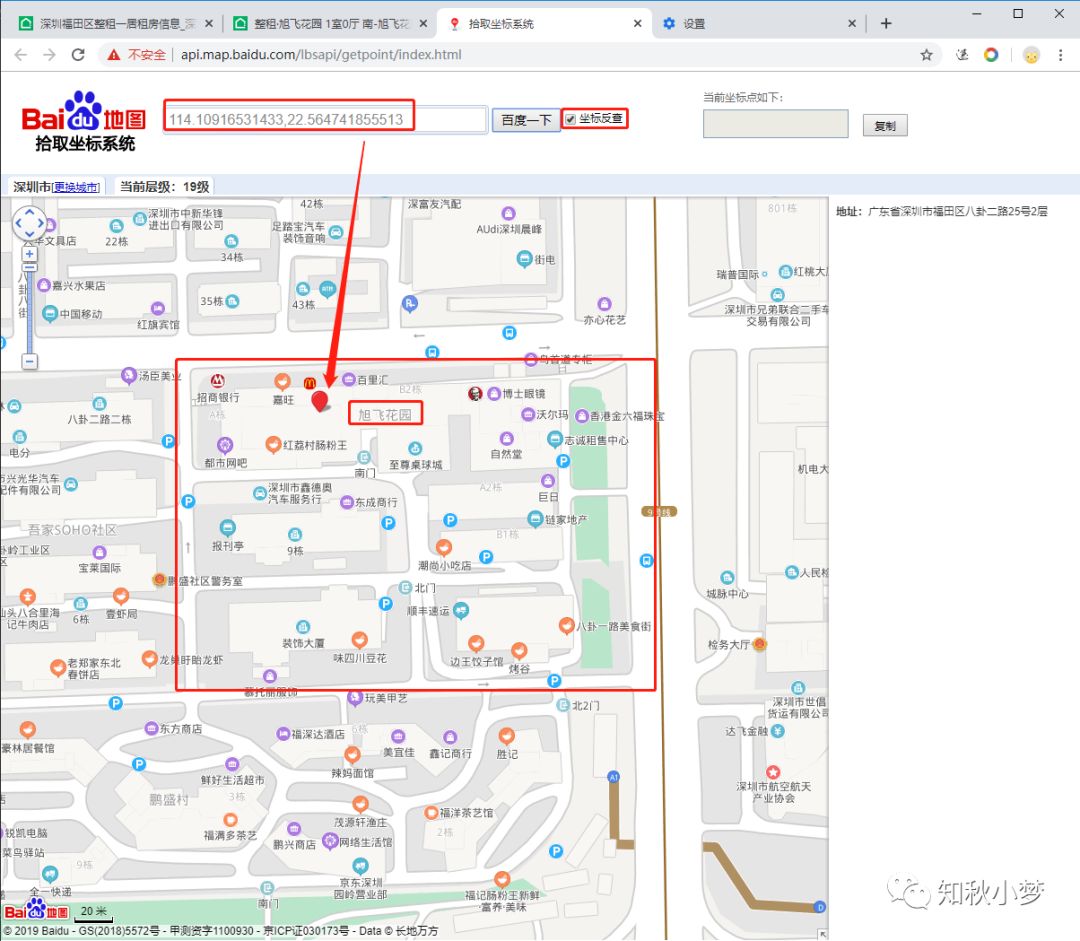Screen dimensions: 1080x941
Task: Click the 潮尚小吃店 restaurant icon
Action: 444,548
